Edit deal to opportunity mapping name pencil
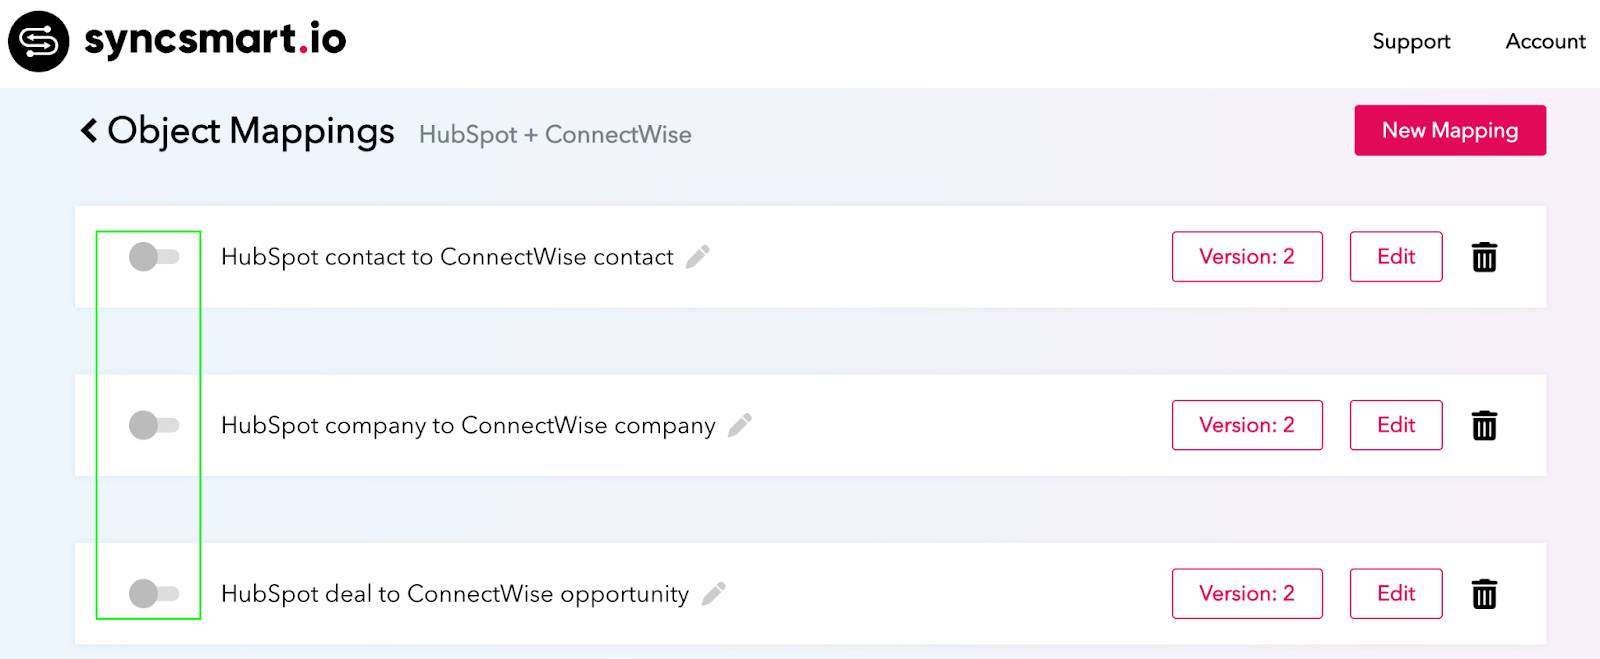The height and width of the screenshot is (659, 1600). coord(714,594)
